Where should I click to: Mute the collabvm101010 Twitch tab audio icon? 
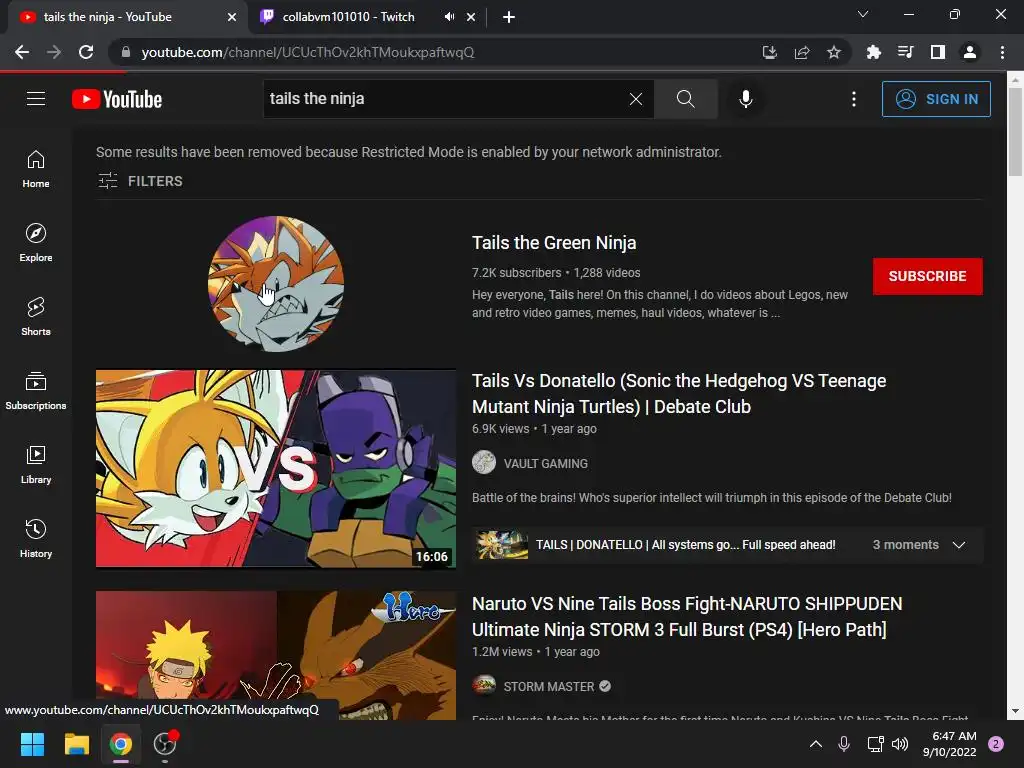click(x=449, y=17)
